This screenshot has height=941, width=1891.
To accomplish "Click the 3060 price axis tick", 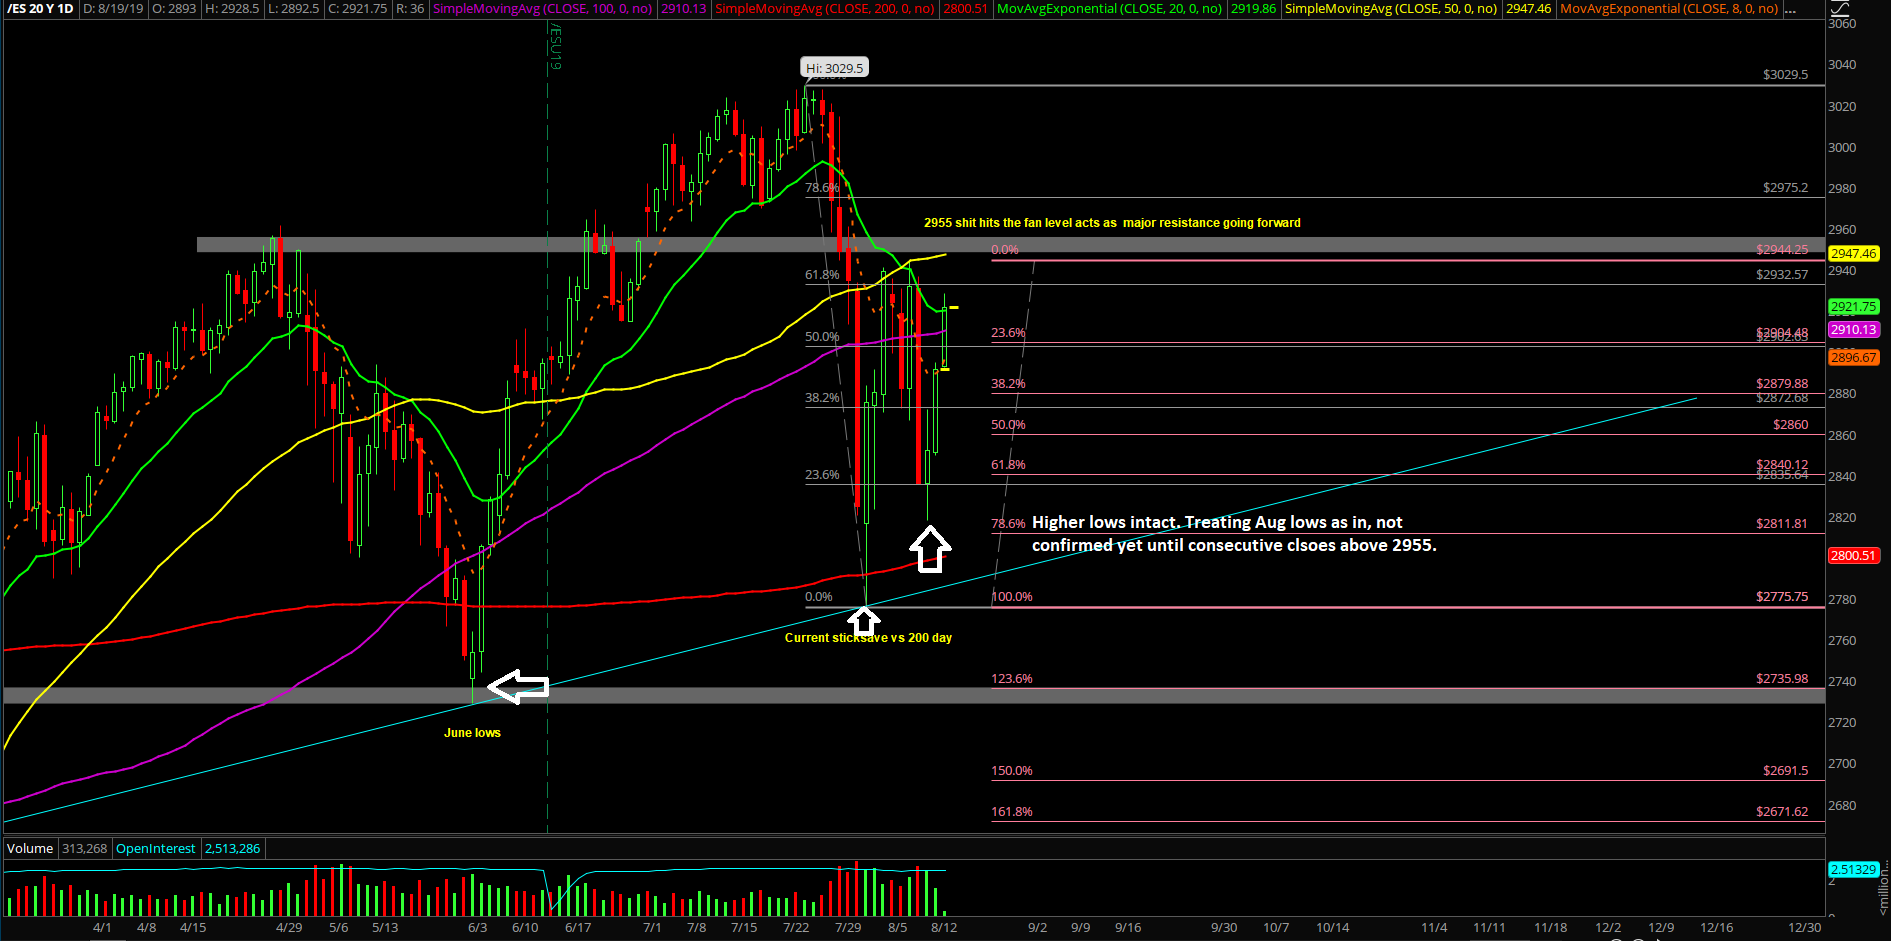I will (1842, 24).
